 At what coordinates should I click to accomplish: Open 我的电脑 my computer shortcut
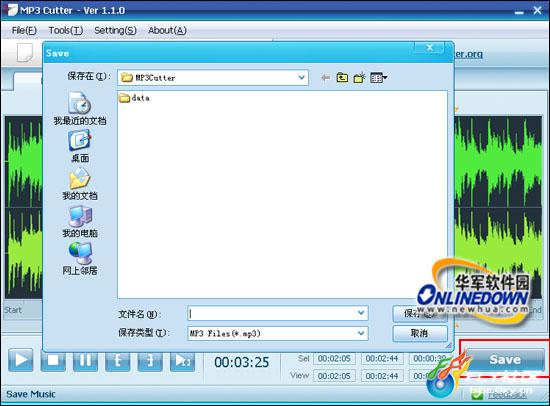[80, 221]
